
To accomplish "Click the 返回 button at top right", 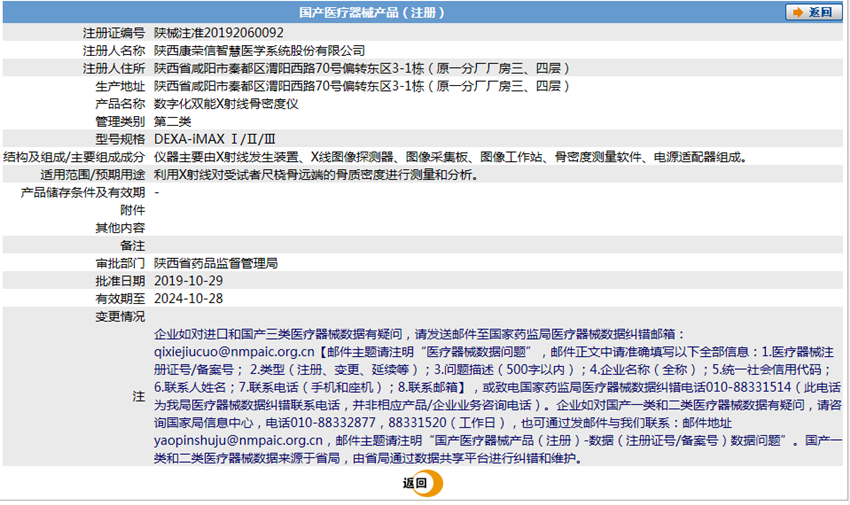I will [x=813, y=12].
